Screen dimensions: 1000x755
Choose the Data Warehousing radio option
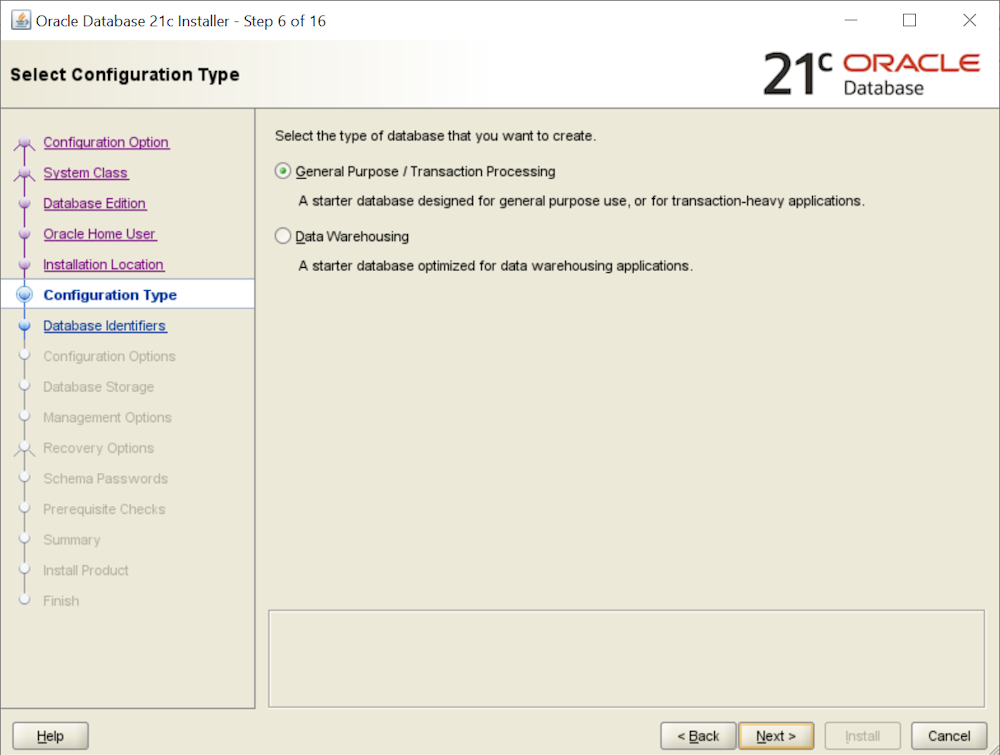[283, 237]
